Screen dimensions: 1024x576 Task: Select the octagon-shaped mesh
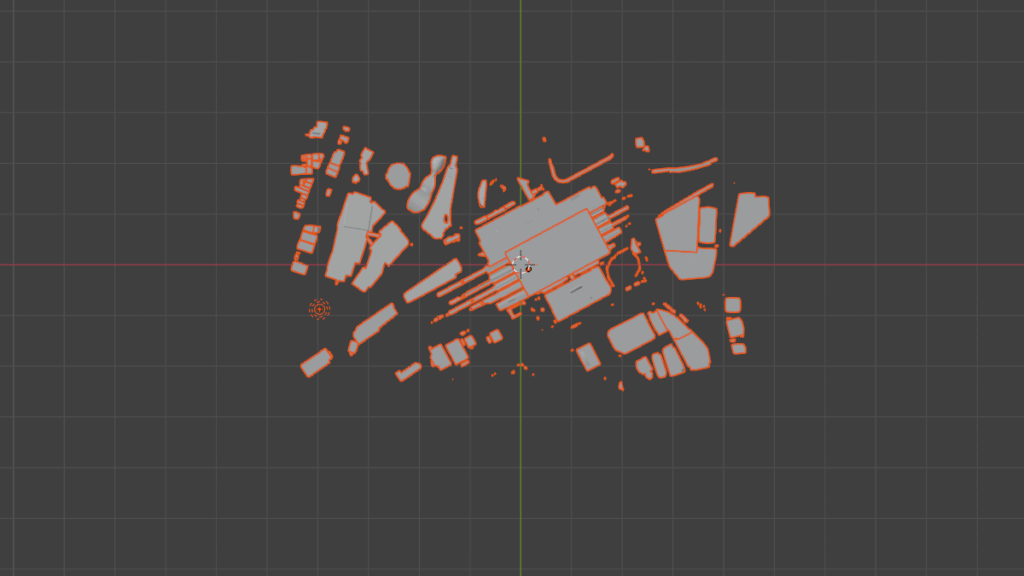point(398,176)
